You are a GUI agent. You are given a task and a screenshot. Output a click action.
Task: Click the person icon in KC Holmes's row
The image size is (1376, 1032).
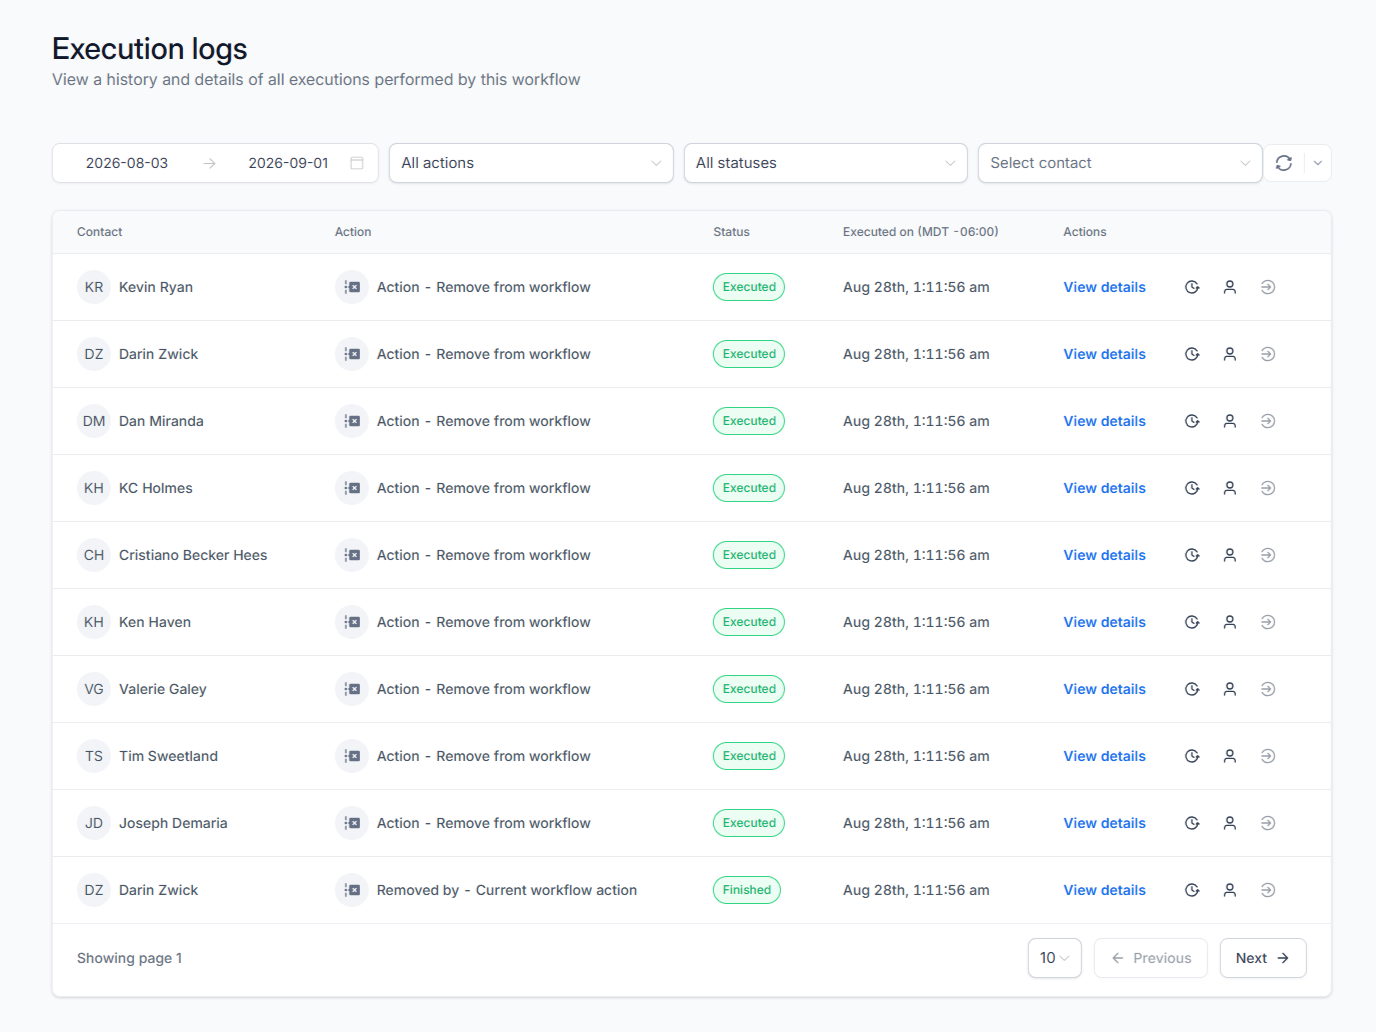coord(1230,488)
